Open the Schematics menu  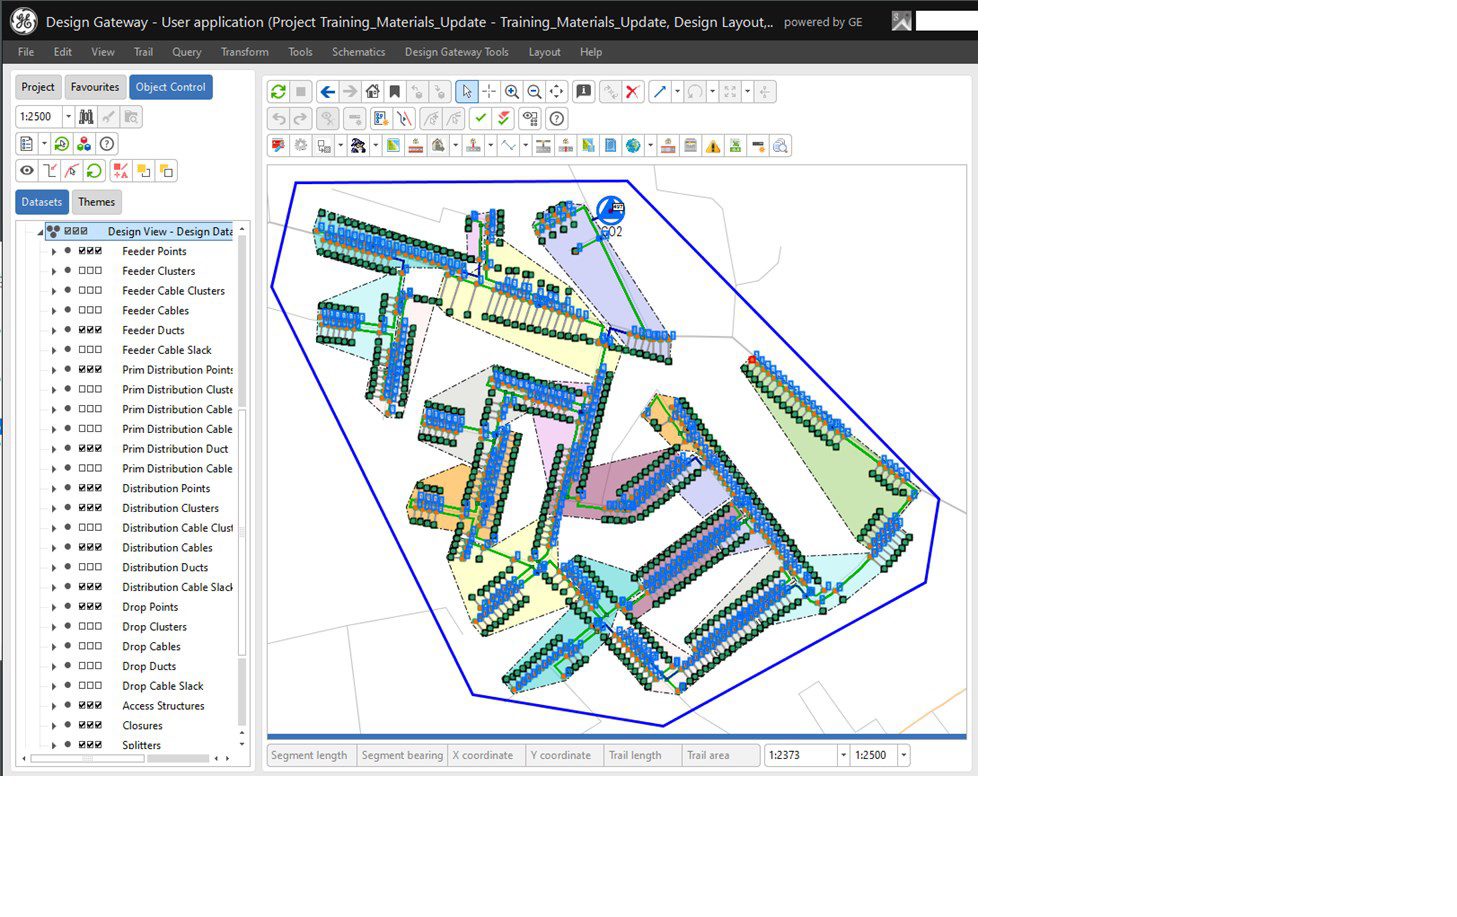[358, 52]
